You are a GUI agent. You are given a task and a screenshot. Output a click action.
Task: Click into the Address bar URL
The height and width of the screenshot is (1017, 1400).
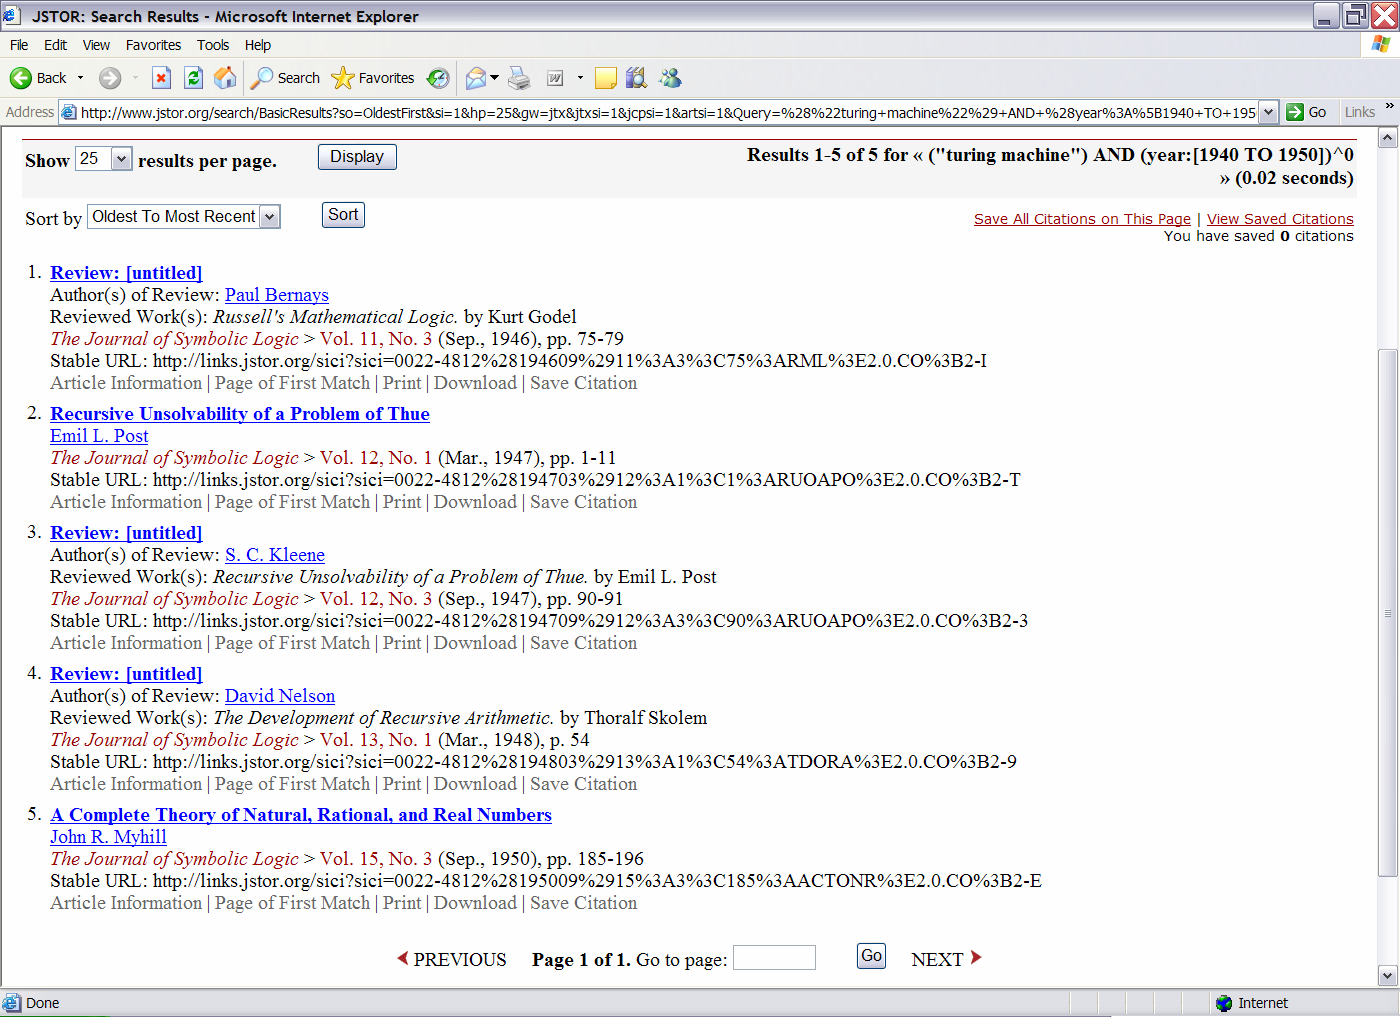(x=667, y=112)
